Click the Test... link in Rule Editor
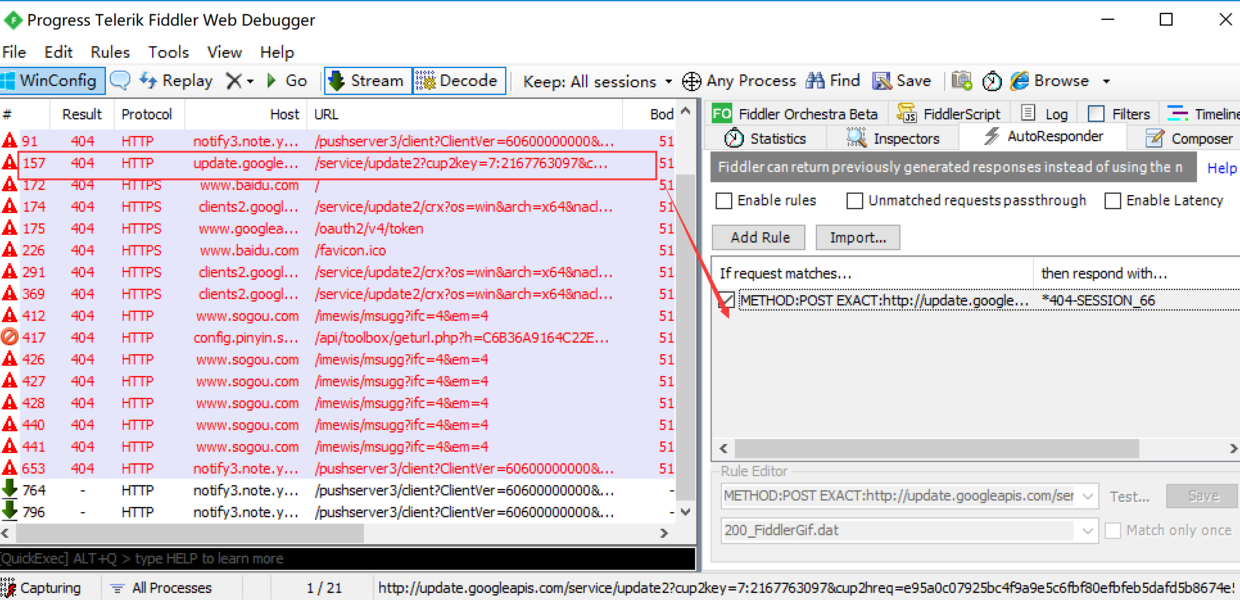This screenshot has width=1240, height=600. click(x=1129, y=496)
